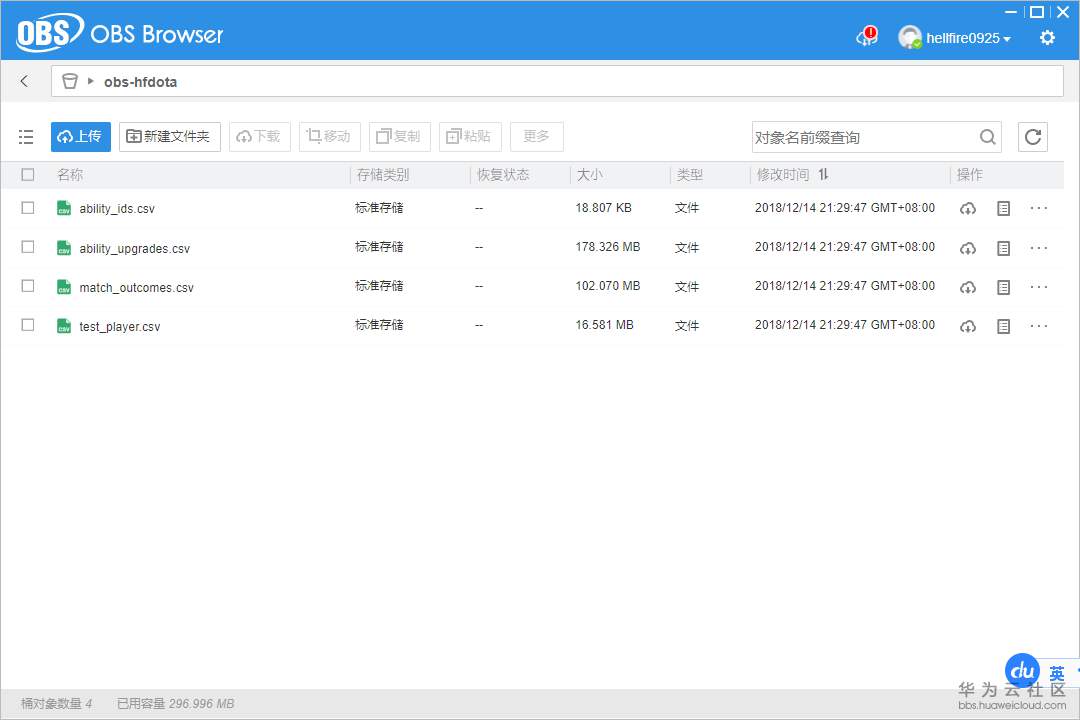Open properties of ability_upgrades.csv

click(x=1004, y=248)
